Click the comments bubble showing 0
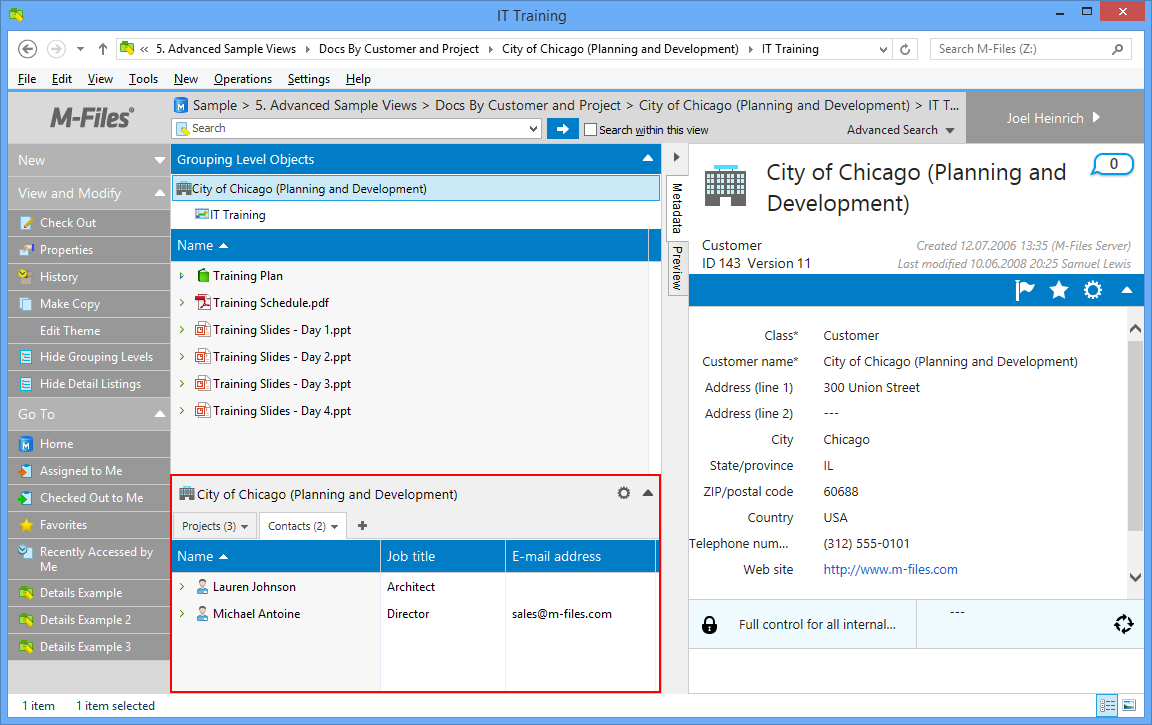Viewport: 1152px width, 725px height. [1113, 164]
